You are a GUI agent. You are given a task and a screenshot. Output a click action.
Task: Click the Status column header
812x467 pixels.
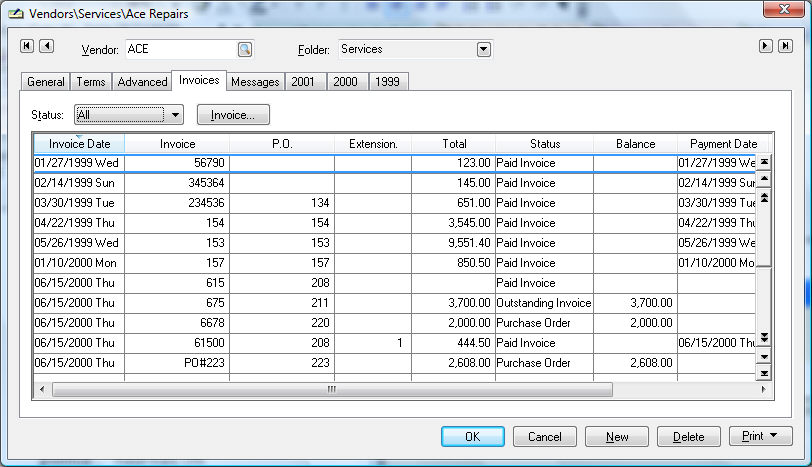coord(545,144)
